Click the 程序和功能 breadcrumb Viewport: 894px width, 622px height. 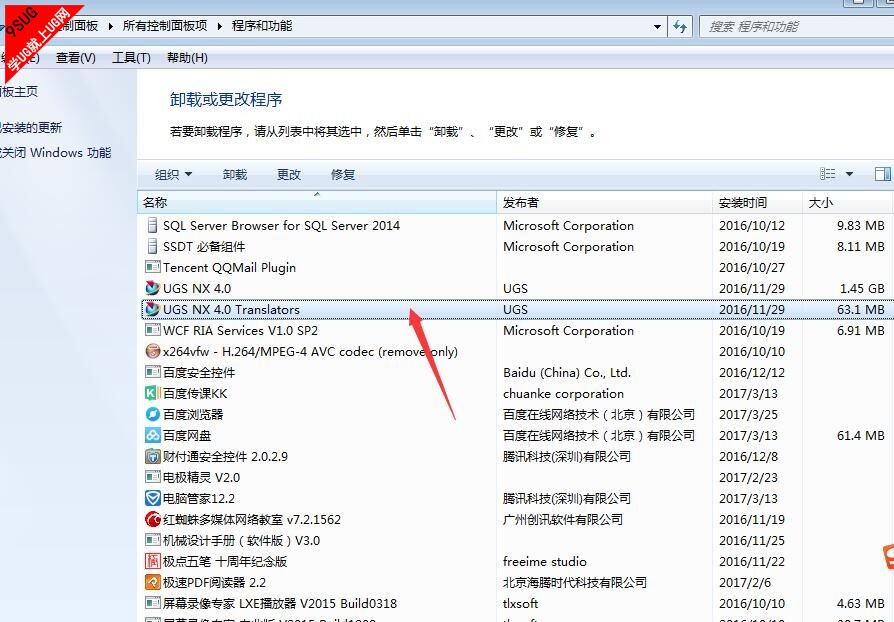pyautogui.click(x=262, y=26)
